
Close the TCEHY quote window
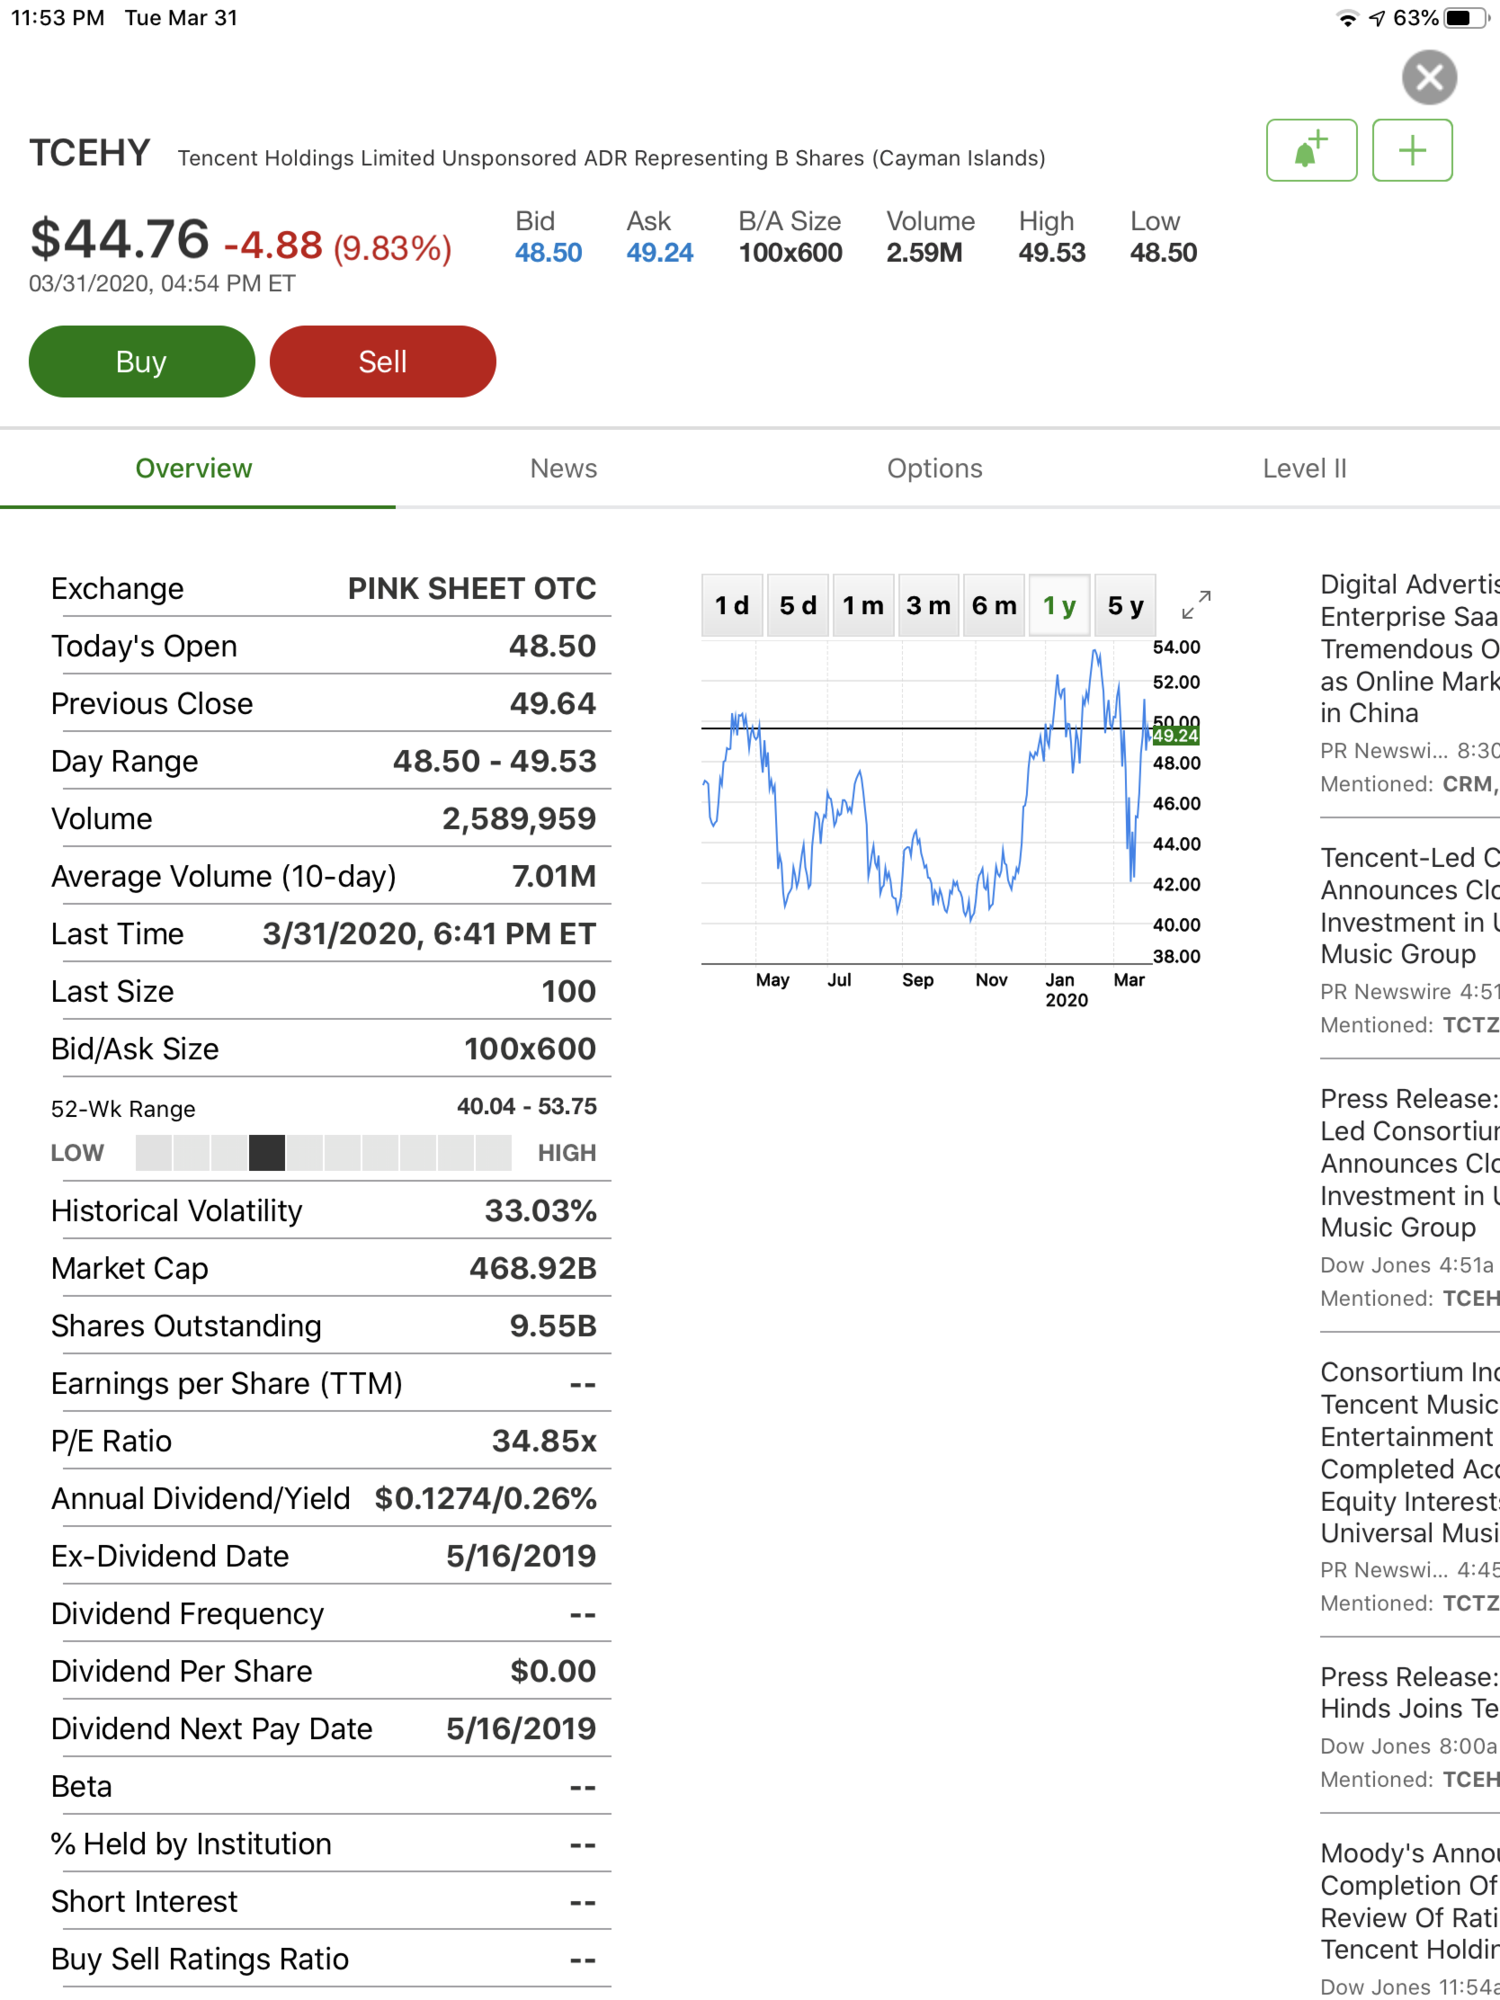[x=1429, y=77]
